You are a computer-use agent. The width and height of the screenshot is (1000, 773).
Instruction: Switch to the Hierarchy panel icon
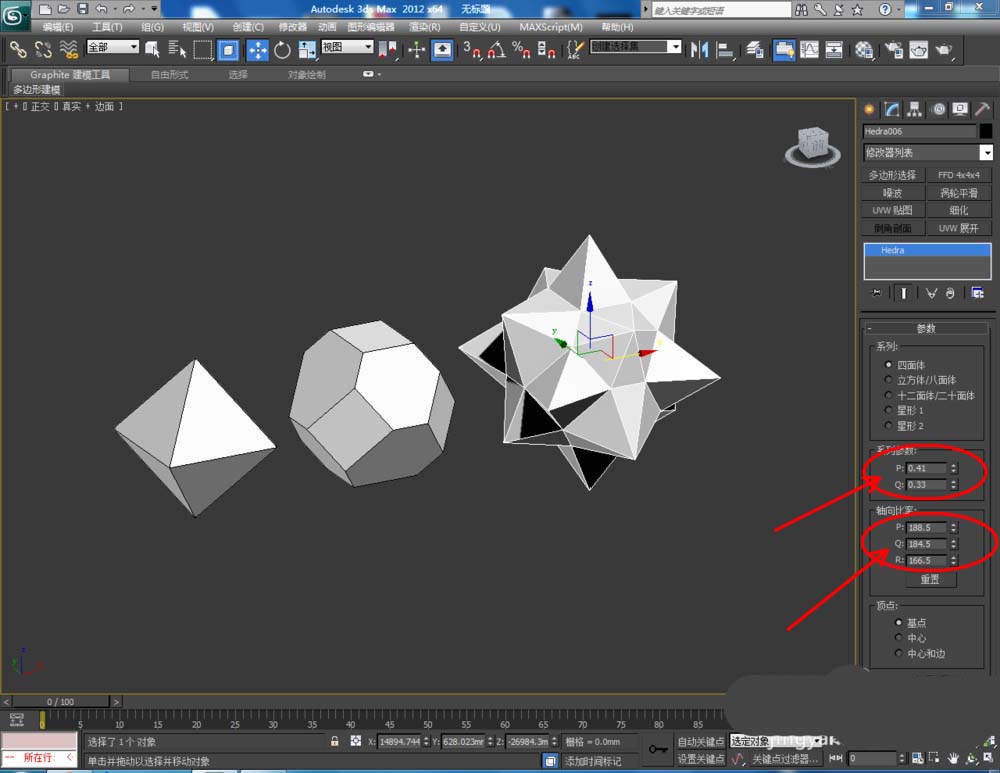tap(915, 109)
